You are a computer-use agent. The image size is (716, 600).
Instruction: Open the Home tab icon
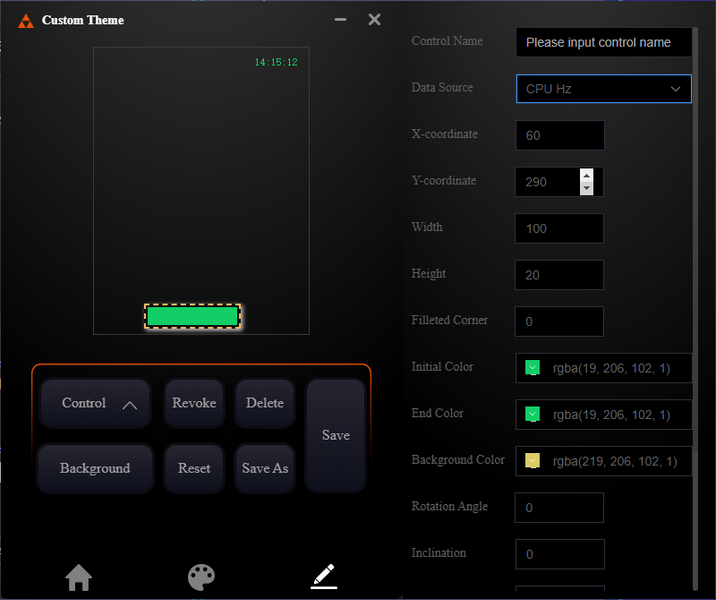click(x=79, y=577)
